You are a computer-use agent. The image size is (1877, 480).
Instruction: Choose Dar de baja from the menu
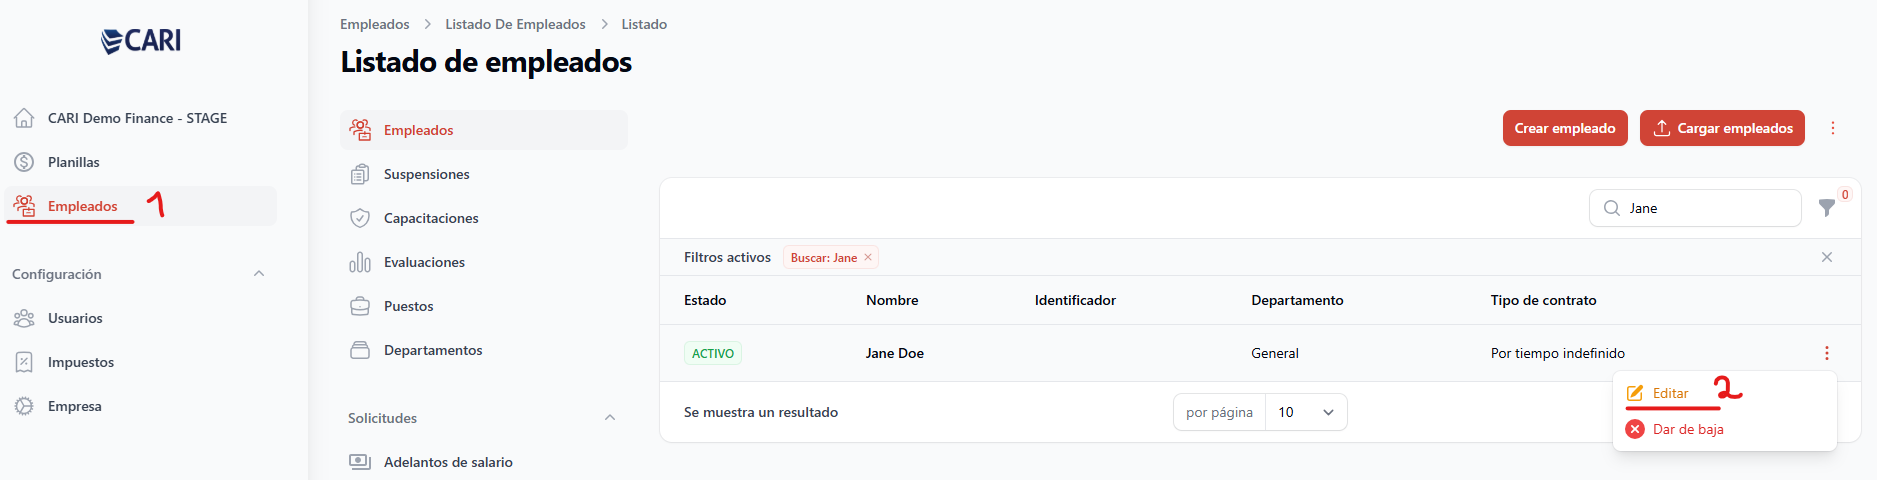1687,429
